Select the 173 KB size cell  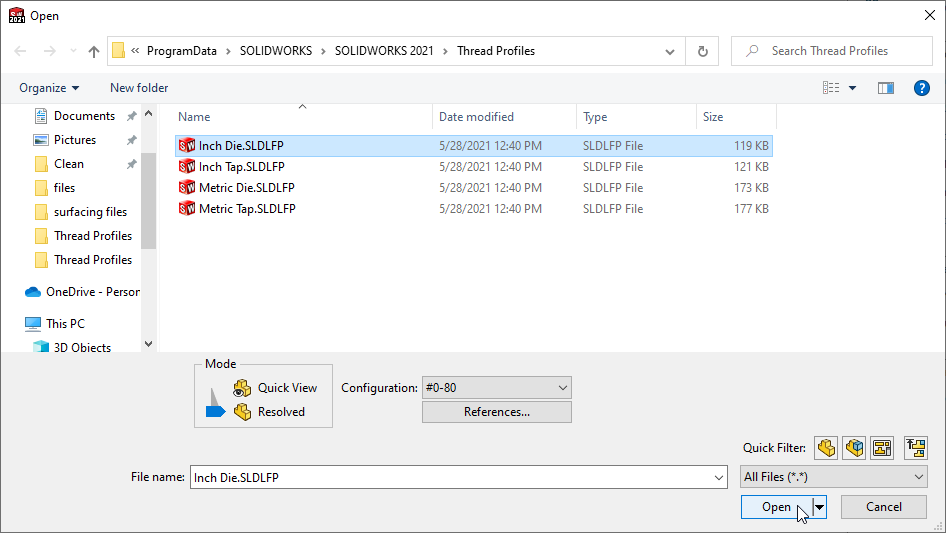pyautogui.click(x=751, y=188)
